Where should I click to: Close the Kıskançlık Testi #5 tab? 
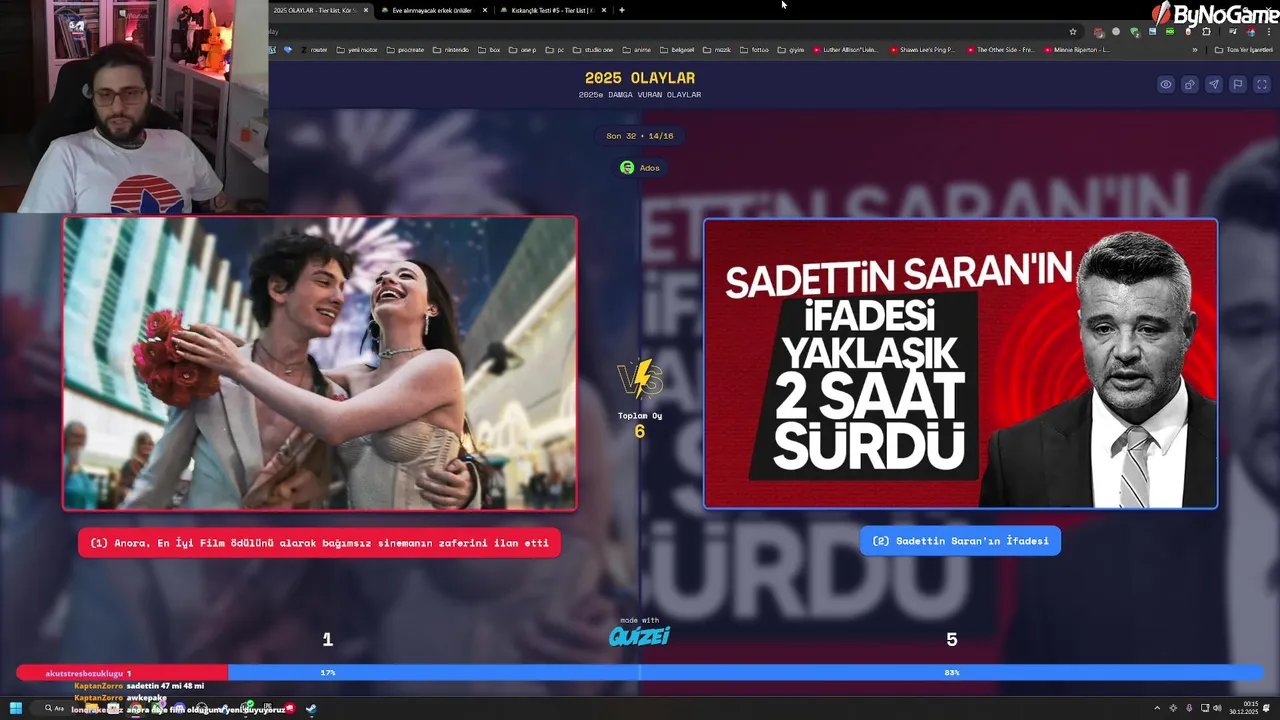pos(604,10)
